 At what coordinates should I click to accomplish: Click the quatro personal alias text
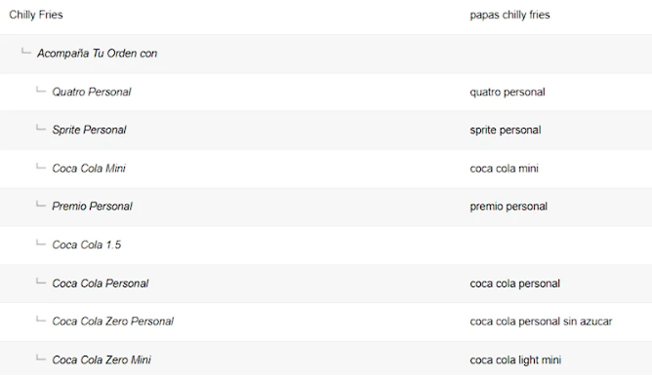coord(507,92)
